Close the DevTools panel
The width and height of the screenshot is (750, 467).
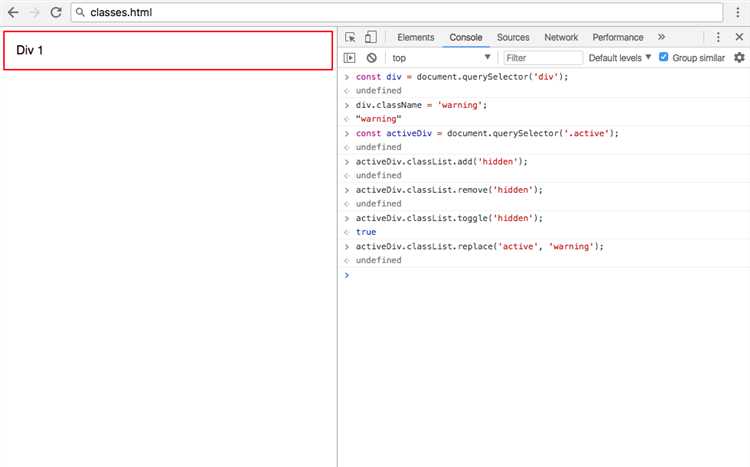click(739, 37)
